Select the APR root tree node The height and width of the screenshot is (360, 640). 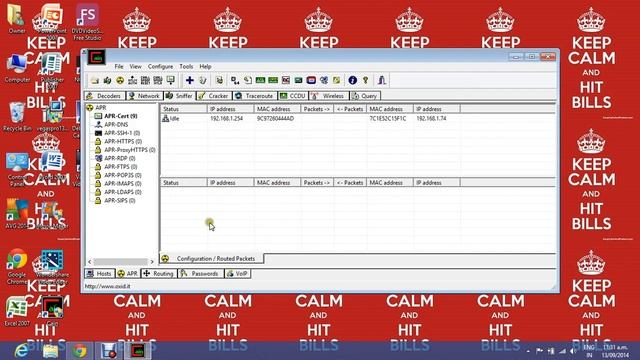point(96,107)
